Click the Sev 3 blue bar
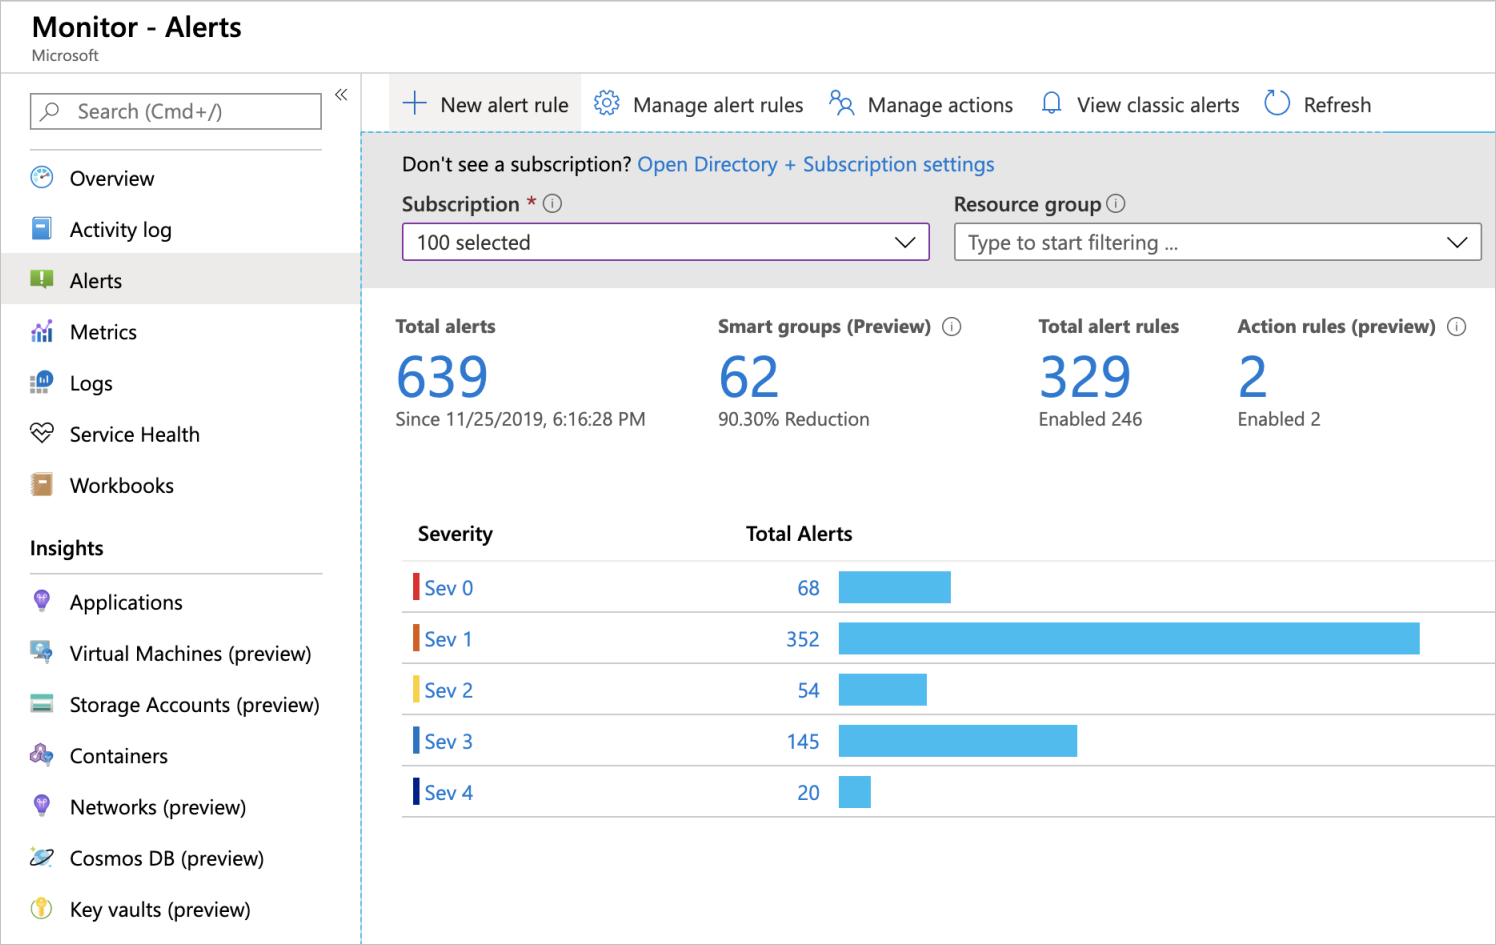This screenshot has width=1496, height=945. (x=957, y=741)
